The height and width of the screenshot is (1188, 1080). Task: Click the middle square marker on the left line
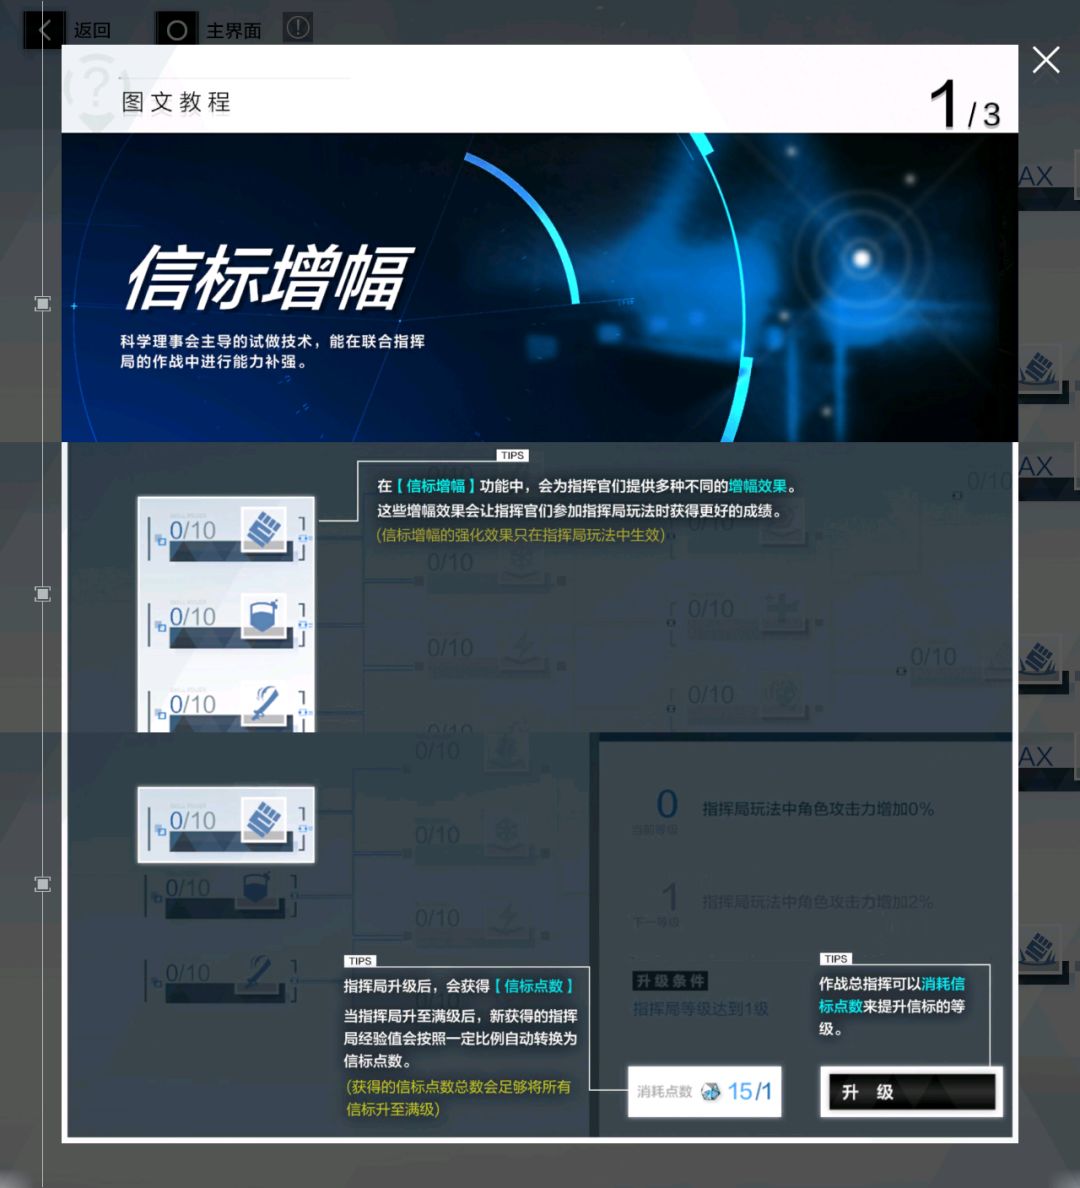click(42, 594)
